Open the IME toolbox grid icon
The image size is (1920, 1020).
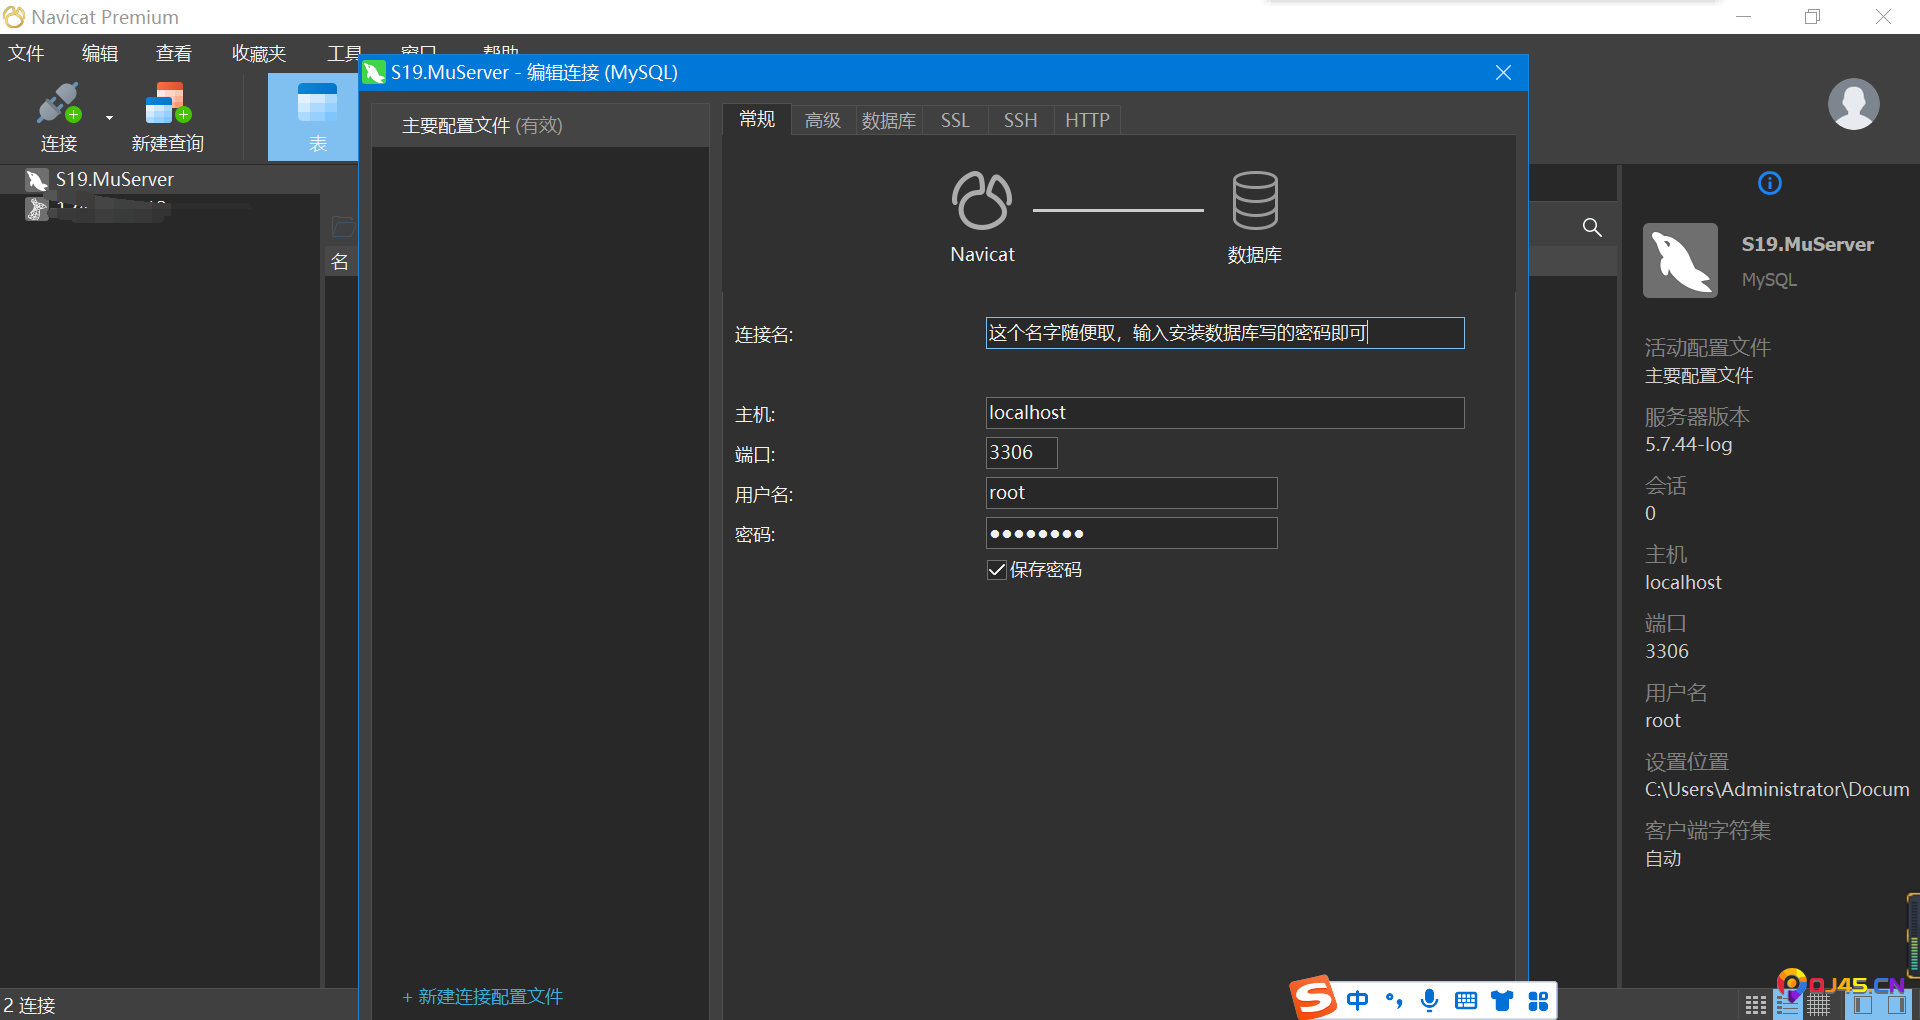click(1538, 1000)
